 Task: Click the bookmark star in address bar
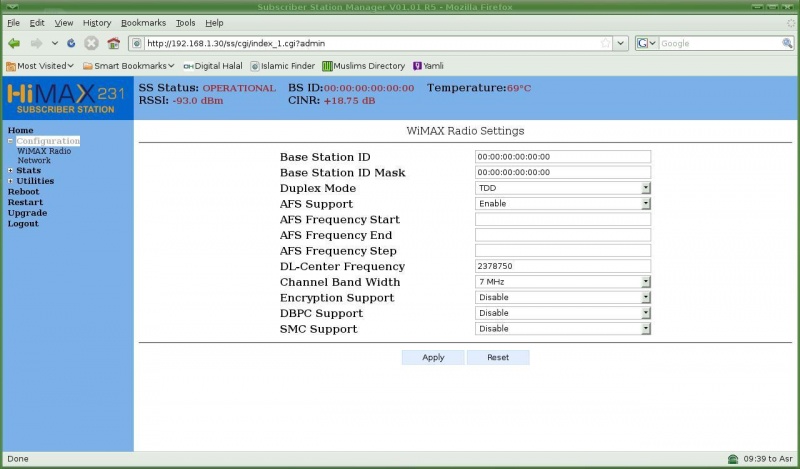[605, 44]
